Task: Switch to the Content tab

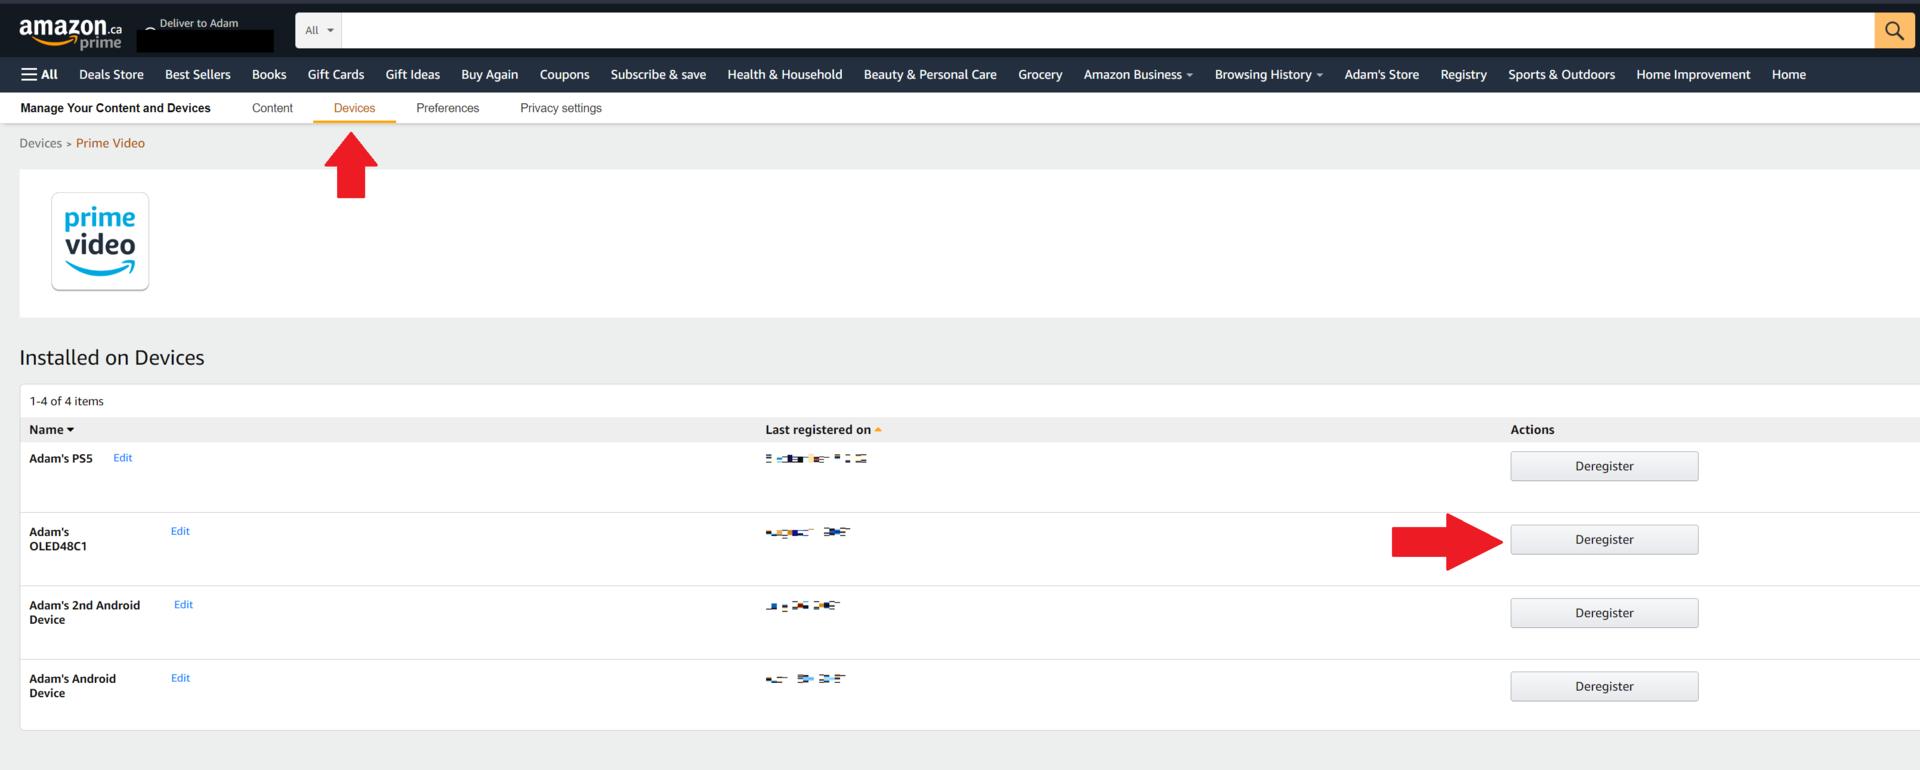Action: pyautogui.click(x=272, y=108)
